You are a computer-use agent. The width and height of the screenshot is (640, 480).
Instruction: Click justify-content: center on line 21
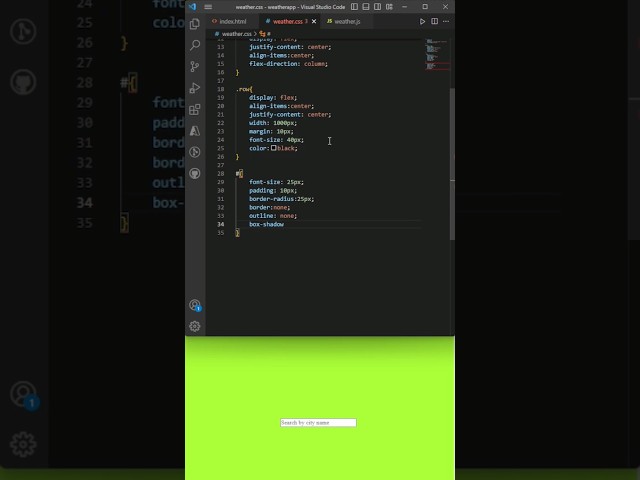coord(290,114)
